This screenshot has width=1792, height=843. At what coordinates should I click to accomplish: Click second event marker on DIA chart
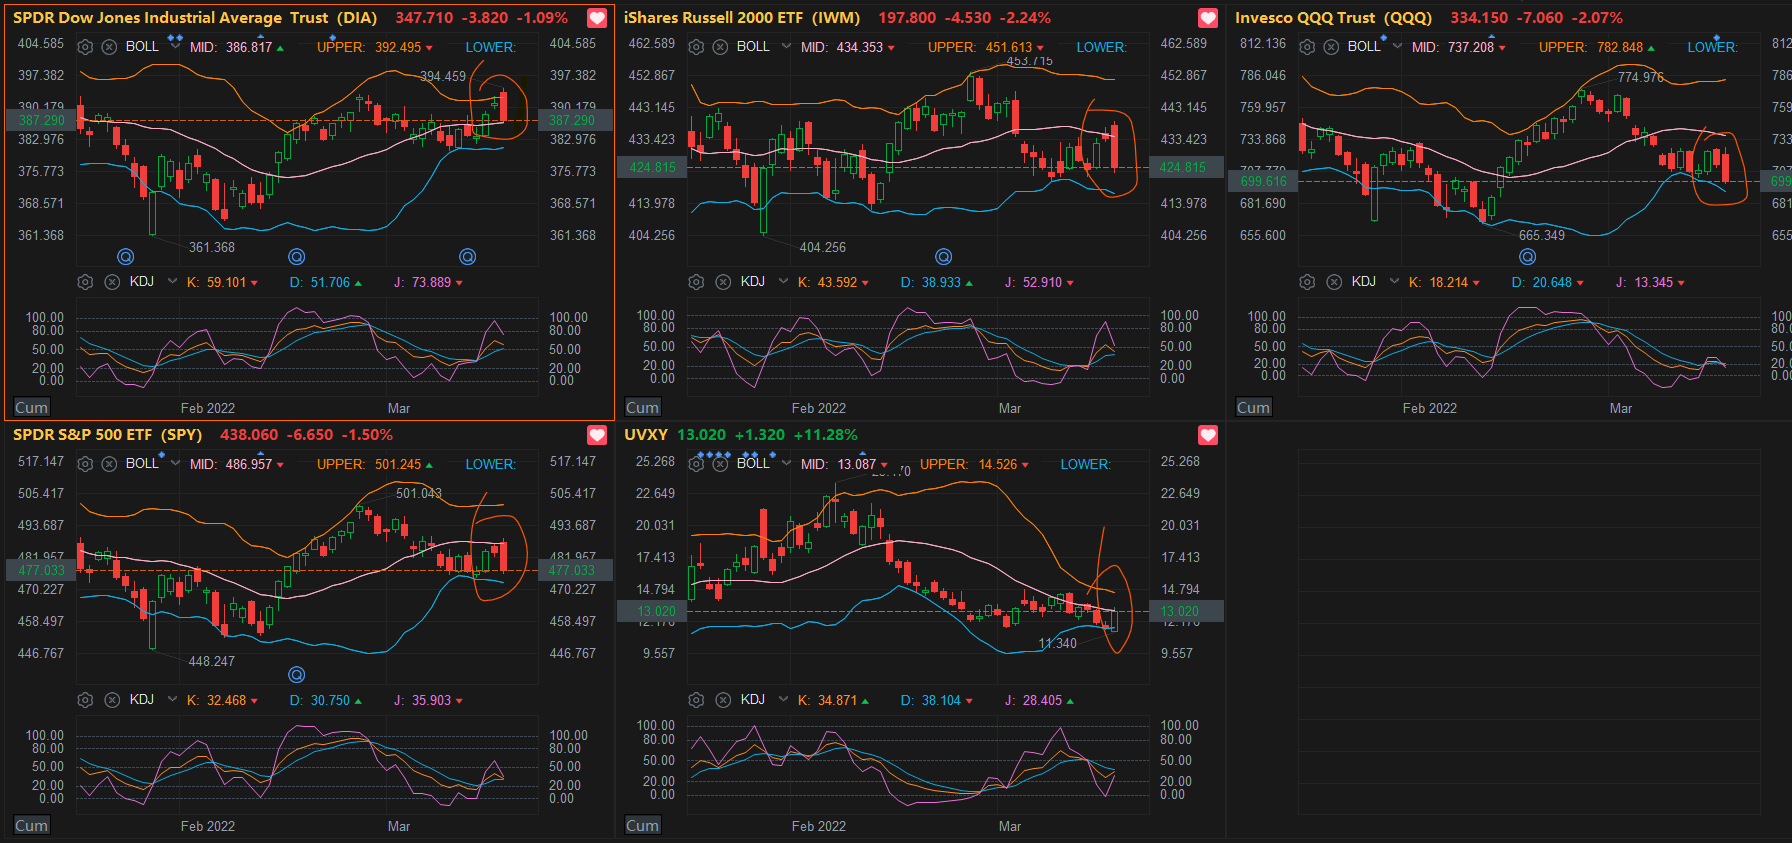297,257
